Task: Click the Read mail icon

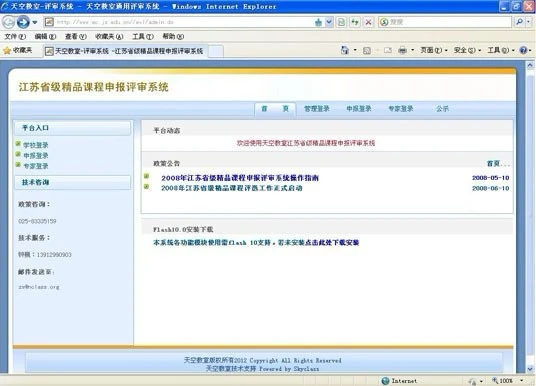Action: (x=388, y=51)
